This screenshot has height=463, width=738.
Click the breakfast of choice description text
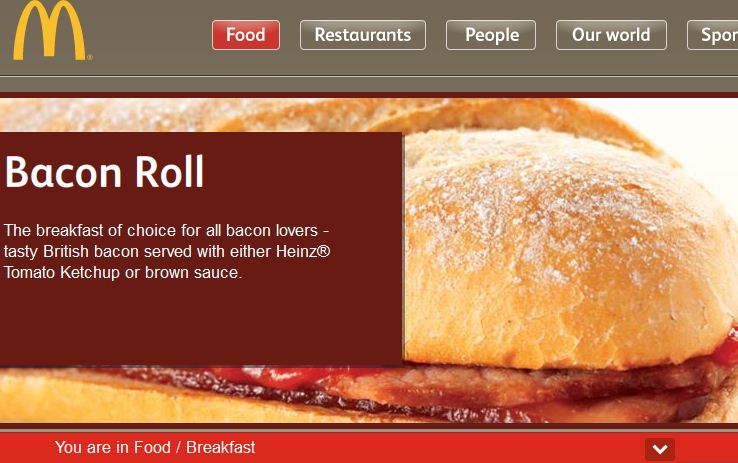tap(167, 251)
